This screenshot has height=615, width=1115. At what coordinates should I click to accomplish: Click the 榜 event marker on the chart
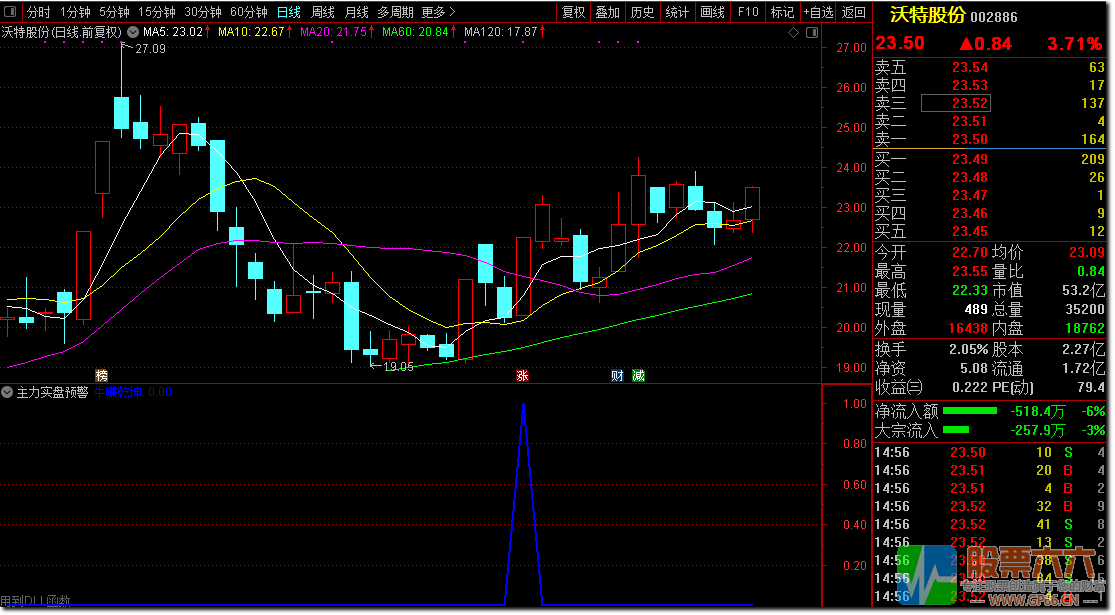point(101,376)
